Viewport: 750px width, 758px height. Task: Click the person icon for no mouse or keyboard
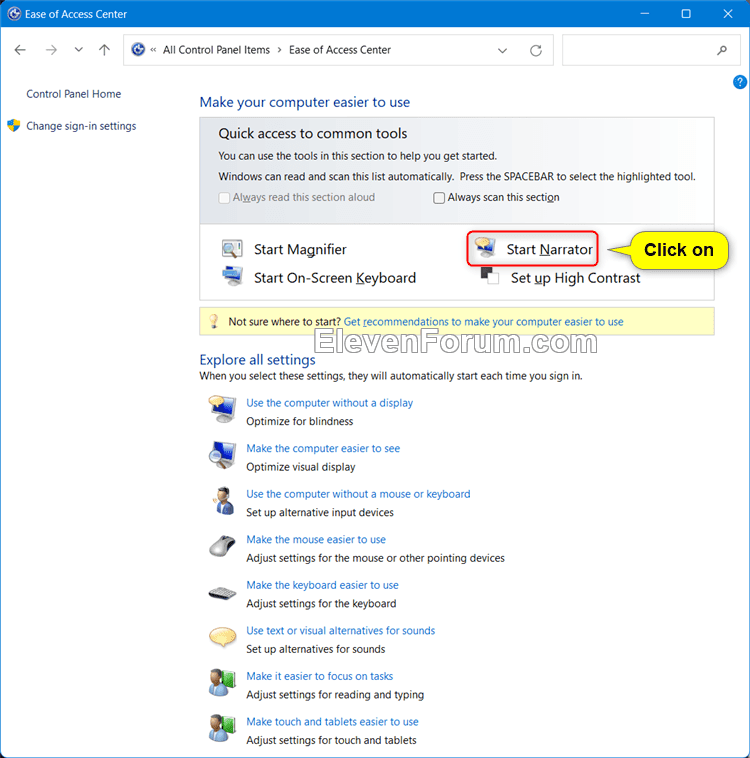point(223,500)
